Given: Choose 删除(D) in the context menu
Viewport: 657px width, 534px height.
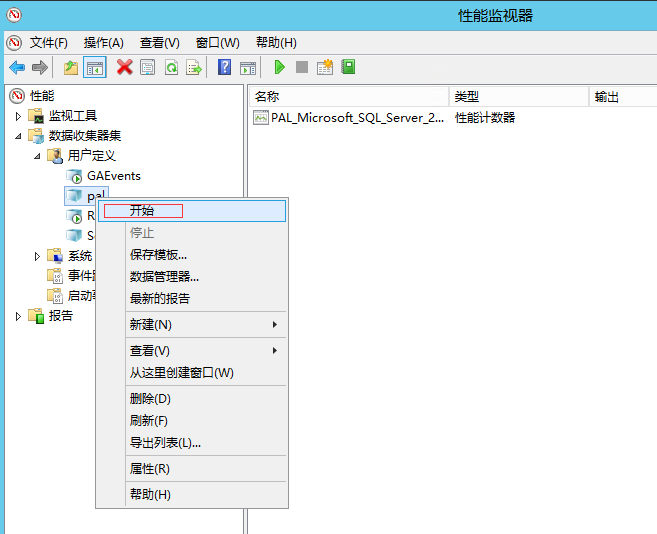Looking at the screenshot, I should point(192,399).
